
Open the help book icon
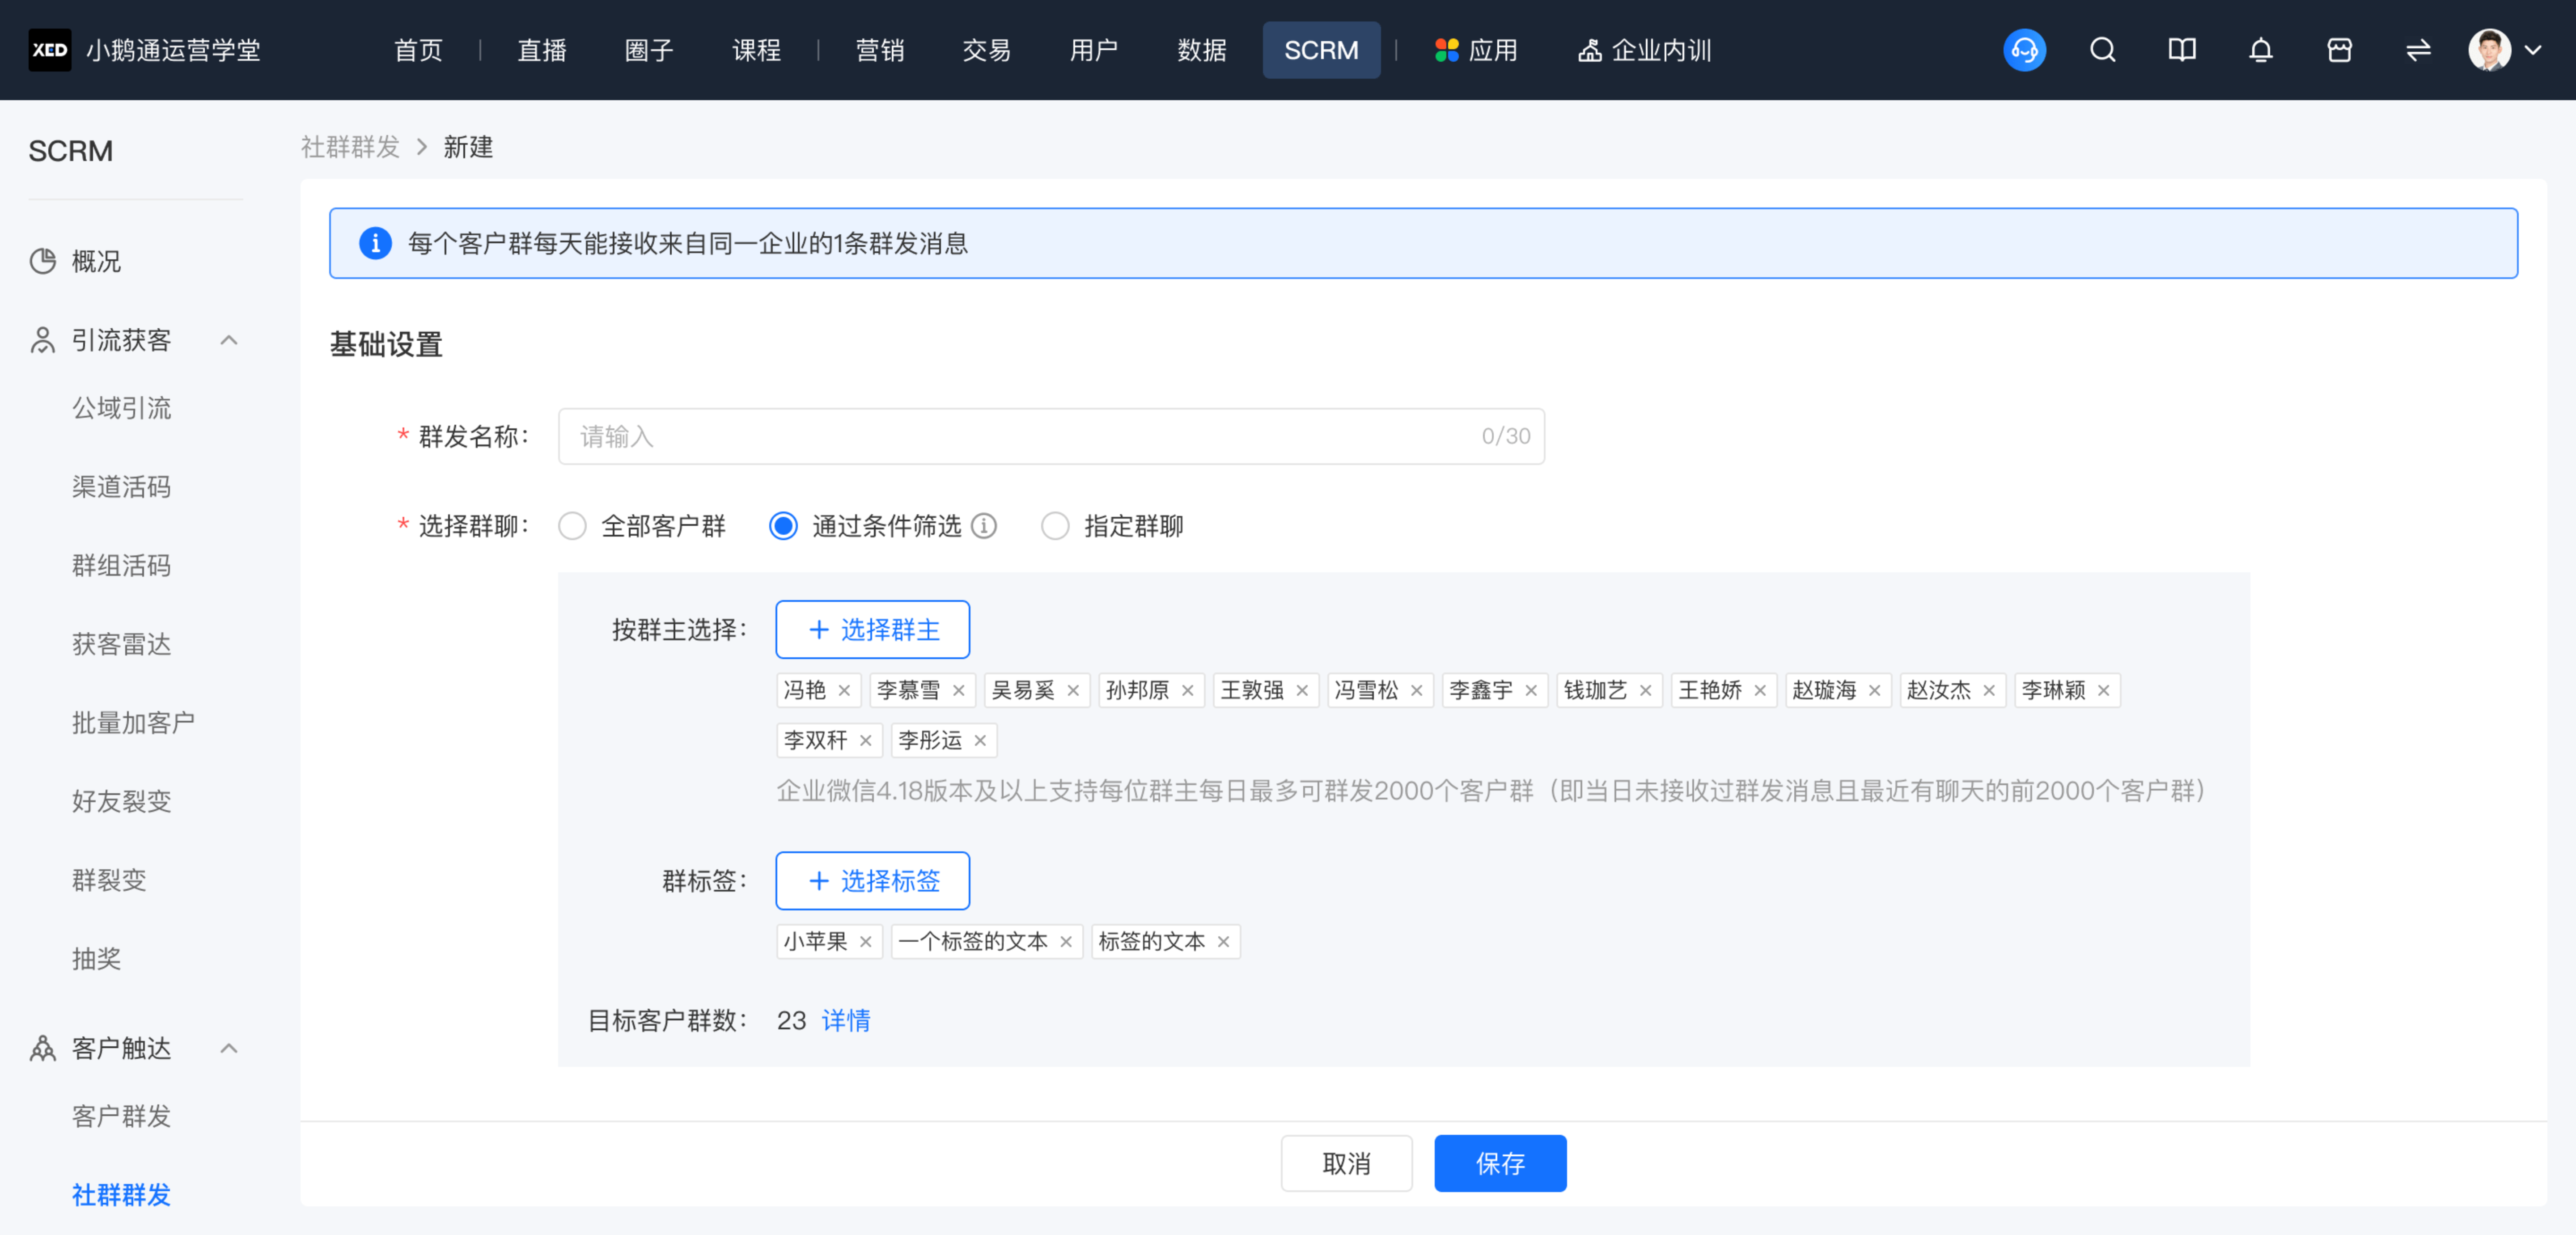[2181, 50]
